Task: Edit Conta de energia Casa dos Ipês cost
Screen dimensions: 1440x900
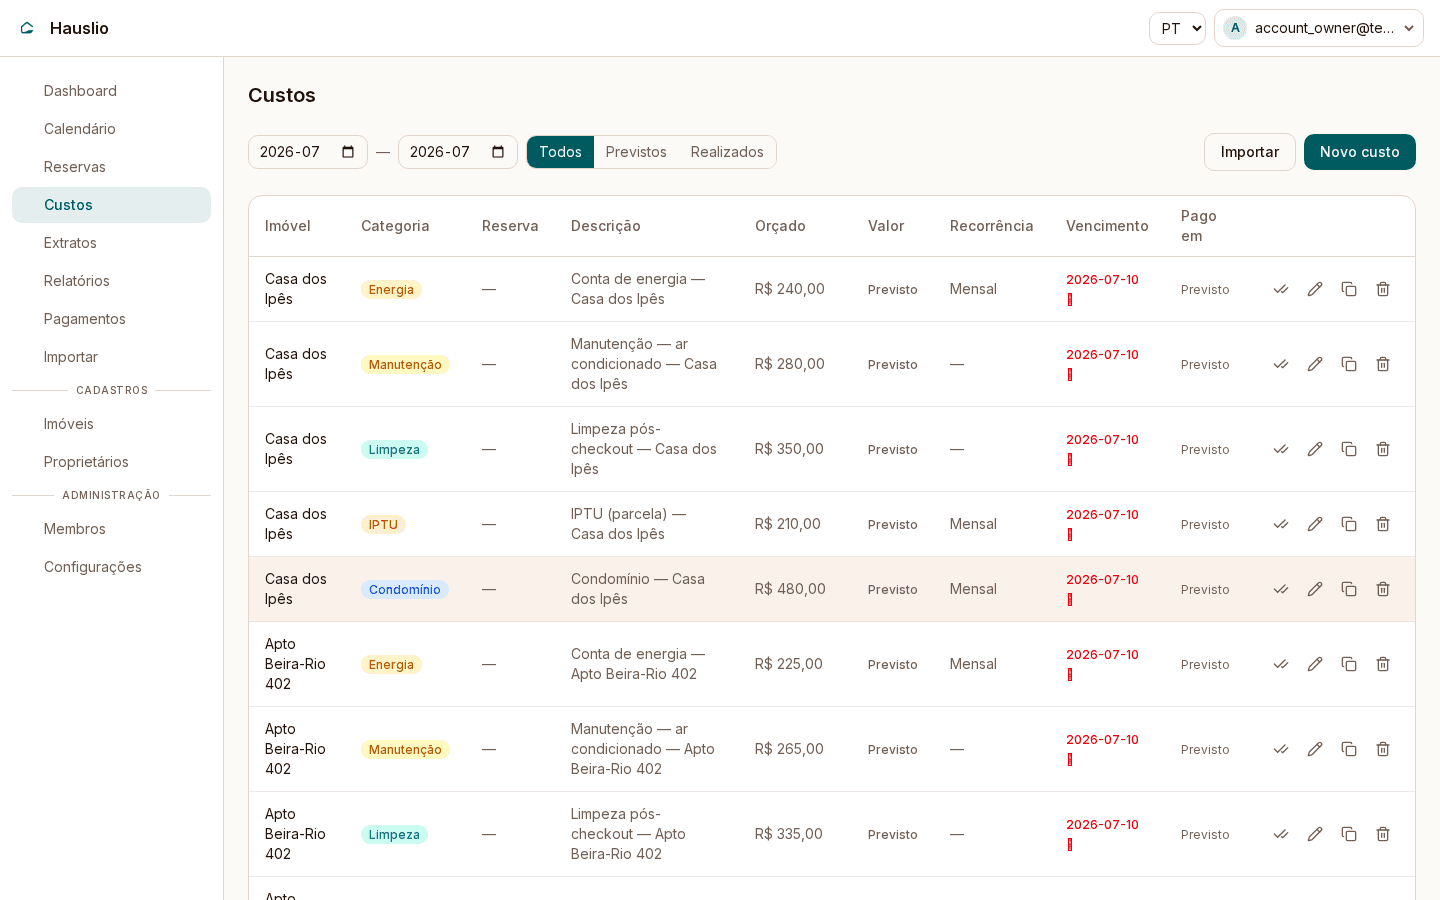Action: click(1315, 289)
